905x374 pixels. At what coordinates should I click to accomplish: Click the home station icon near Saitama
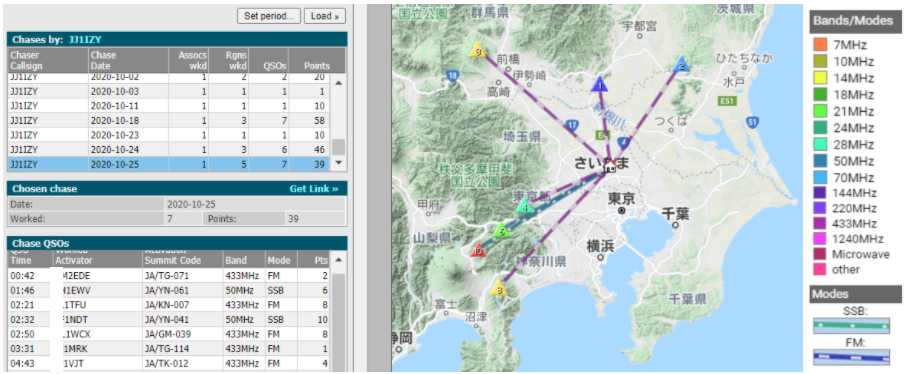(x=609, y=166)
